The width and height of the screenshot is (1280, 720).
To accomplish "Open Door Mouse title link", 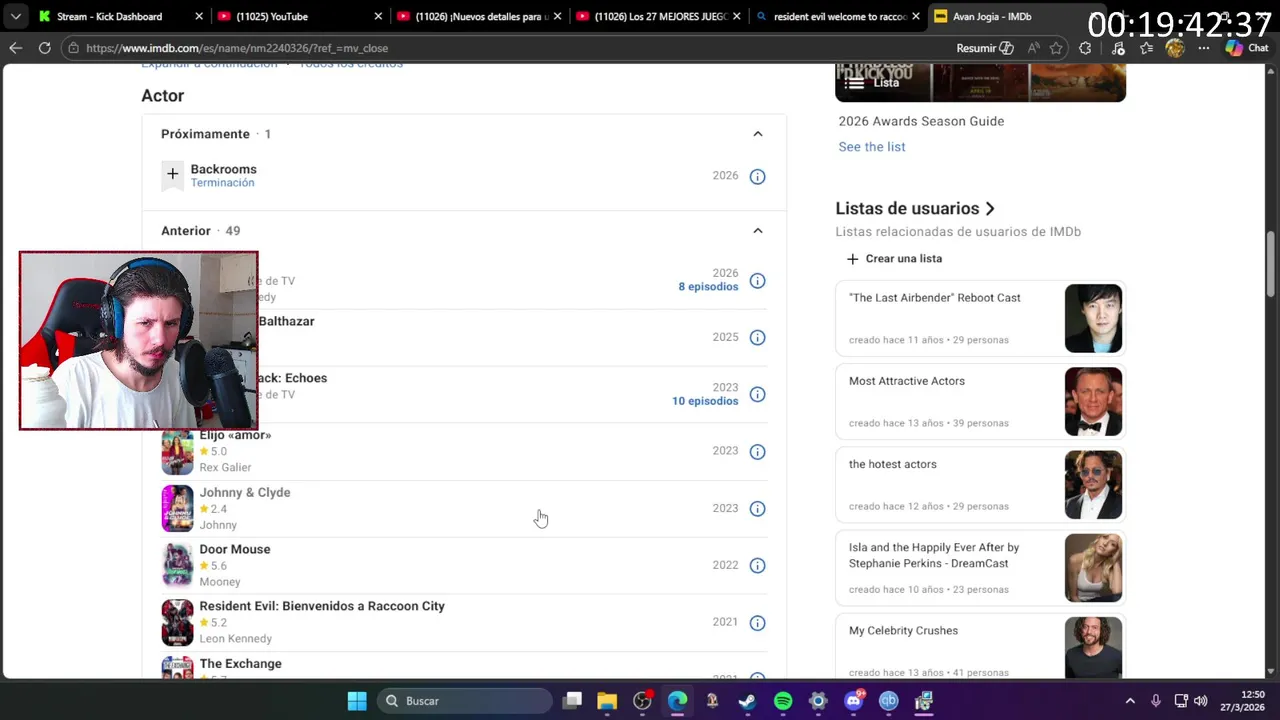I will (x=235, y=549).
